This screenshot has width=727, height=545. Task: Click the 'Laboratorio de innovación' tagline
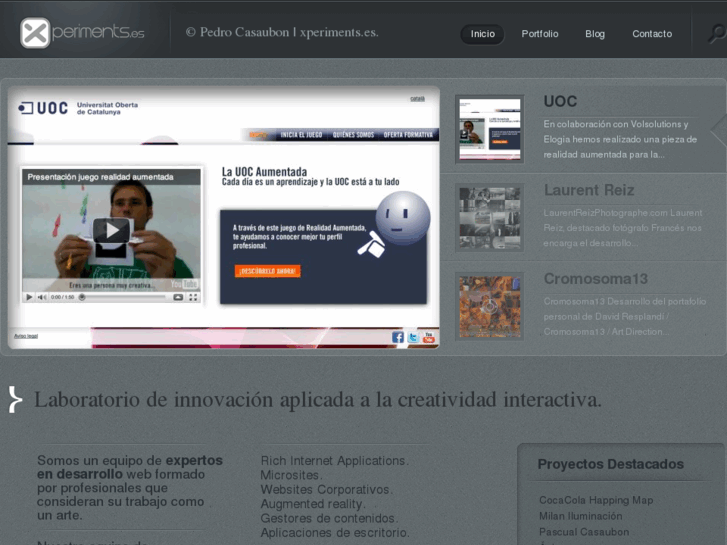[318, 399]
